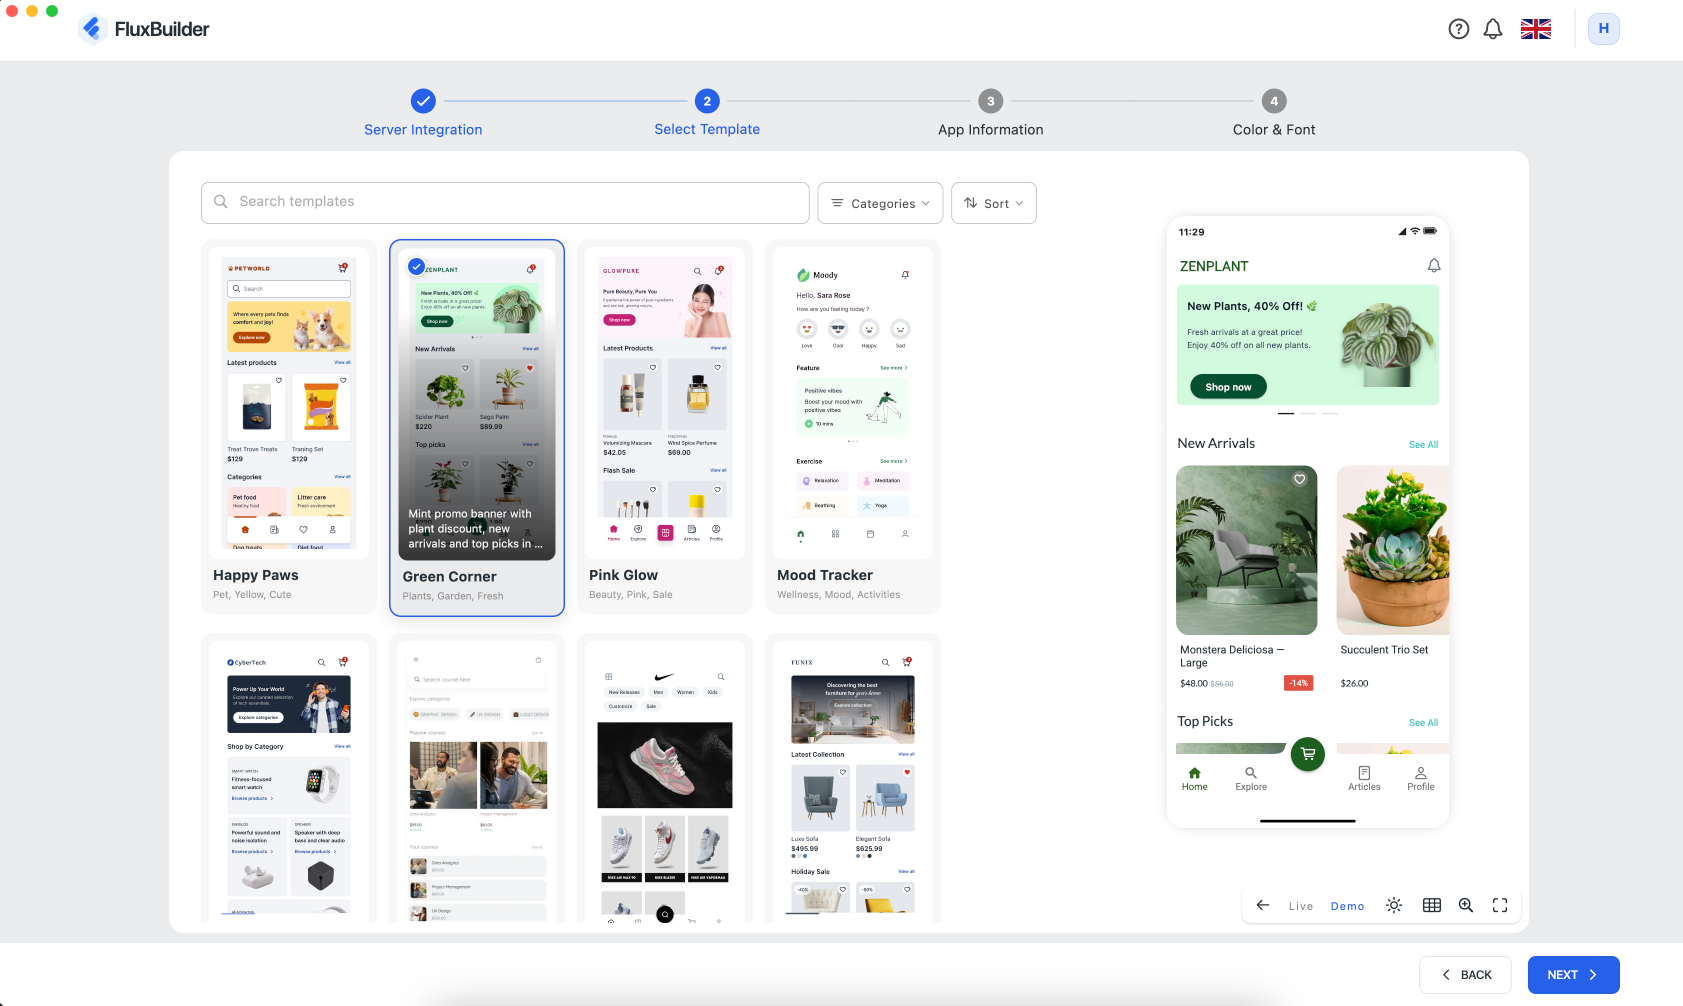Open device grid icon in preview toolbar
This screenshot has height=1006, width=1683.
1432,905
